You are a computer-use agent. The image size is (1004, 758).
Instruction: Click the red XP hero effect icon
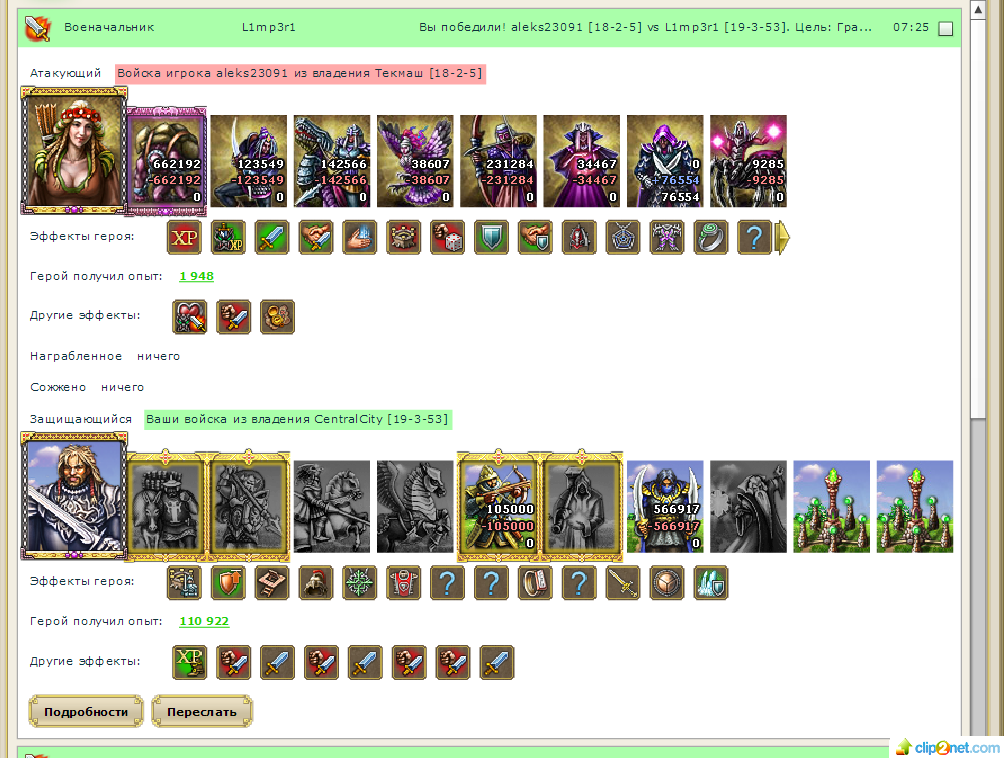pos(184,238)
